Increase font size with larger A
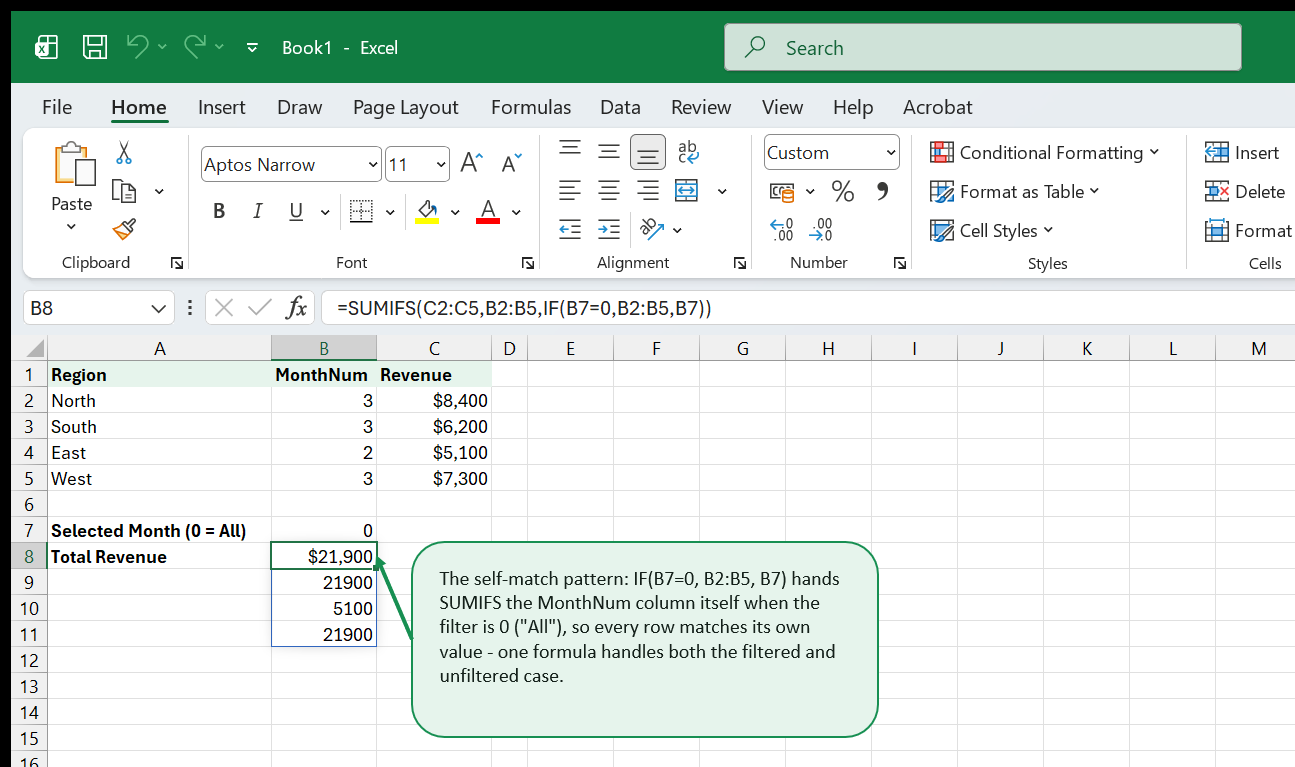This screenshot has height=767, width=1295. click(471, 164)
